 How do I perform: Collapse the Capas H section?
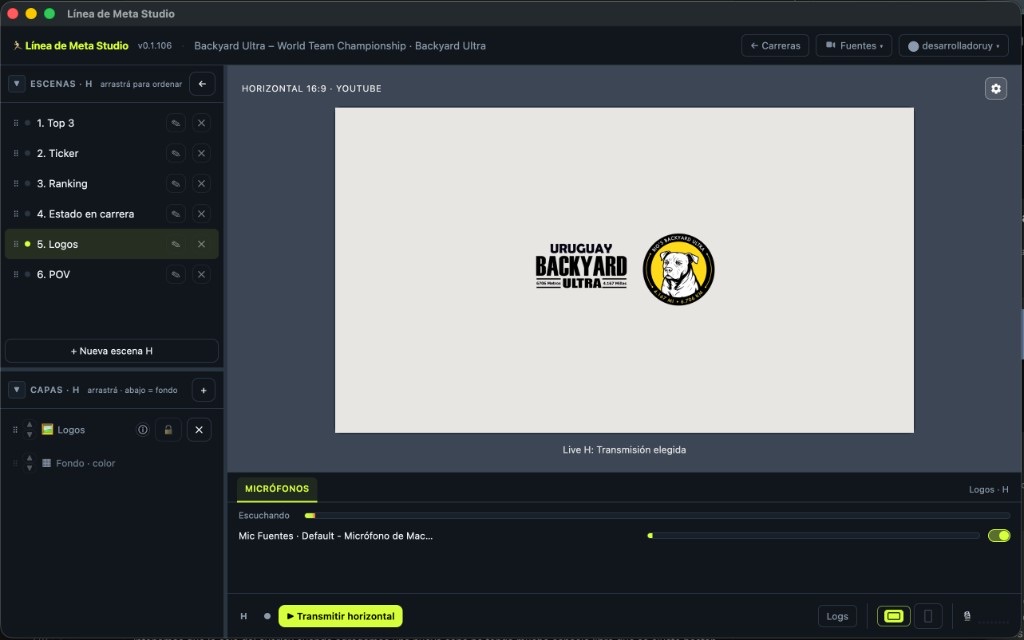(x=16, y=390)
